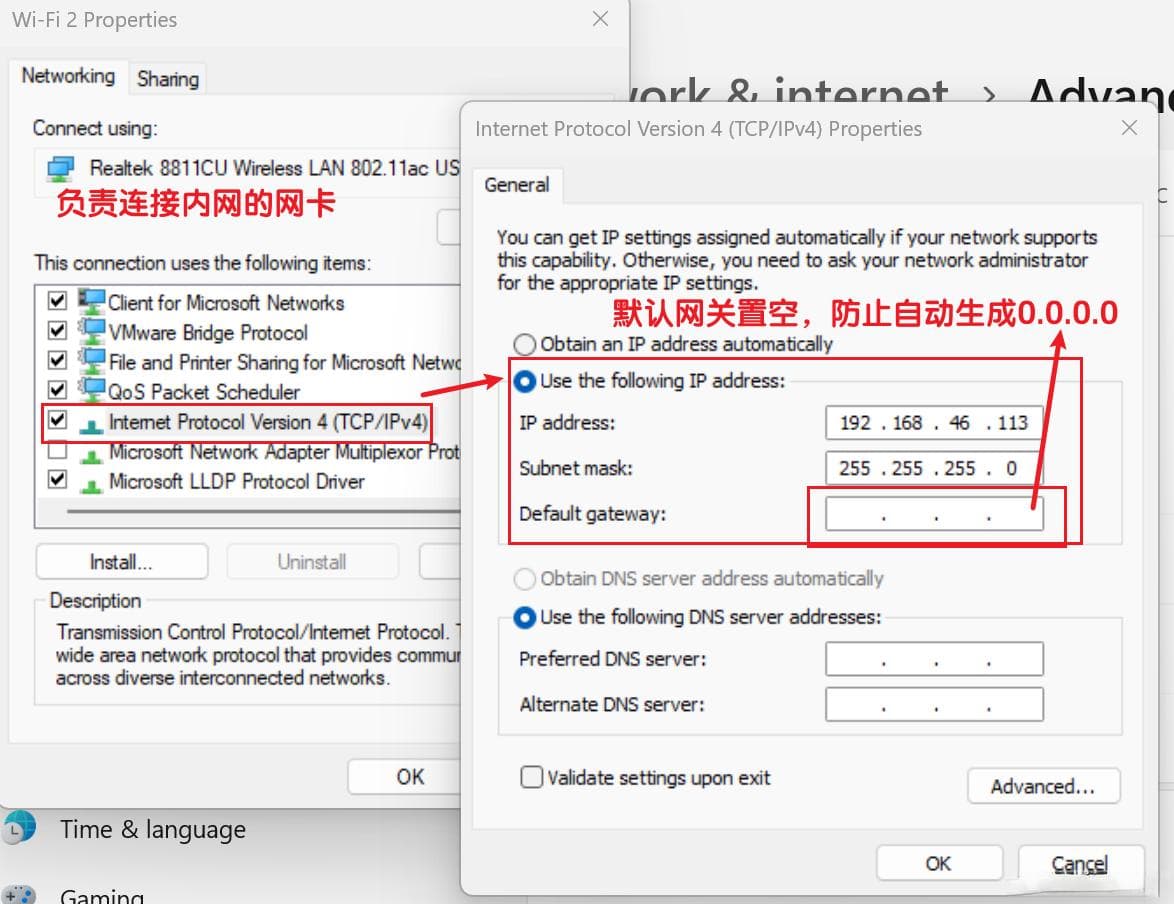Click the File and Printer Sharing icon

click(91, 362)
